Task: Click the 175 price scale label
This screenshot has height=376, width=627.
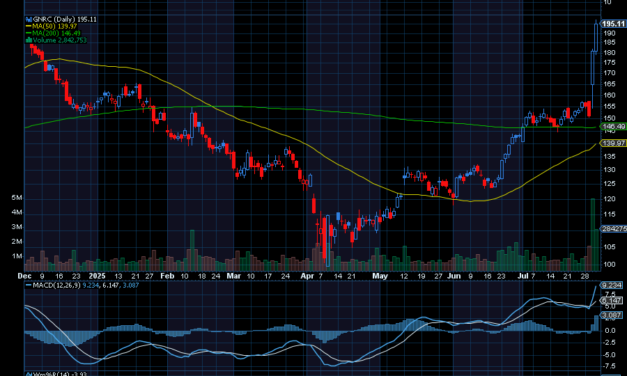Action: pyautogui.click(x=609, y=63)
